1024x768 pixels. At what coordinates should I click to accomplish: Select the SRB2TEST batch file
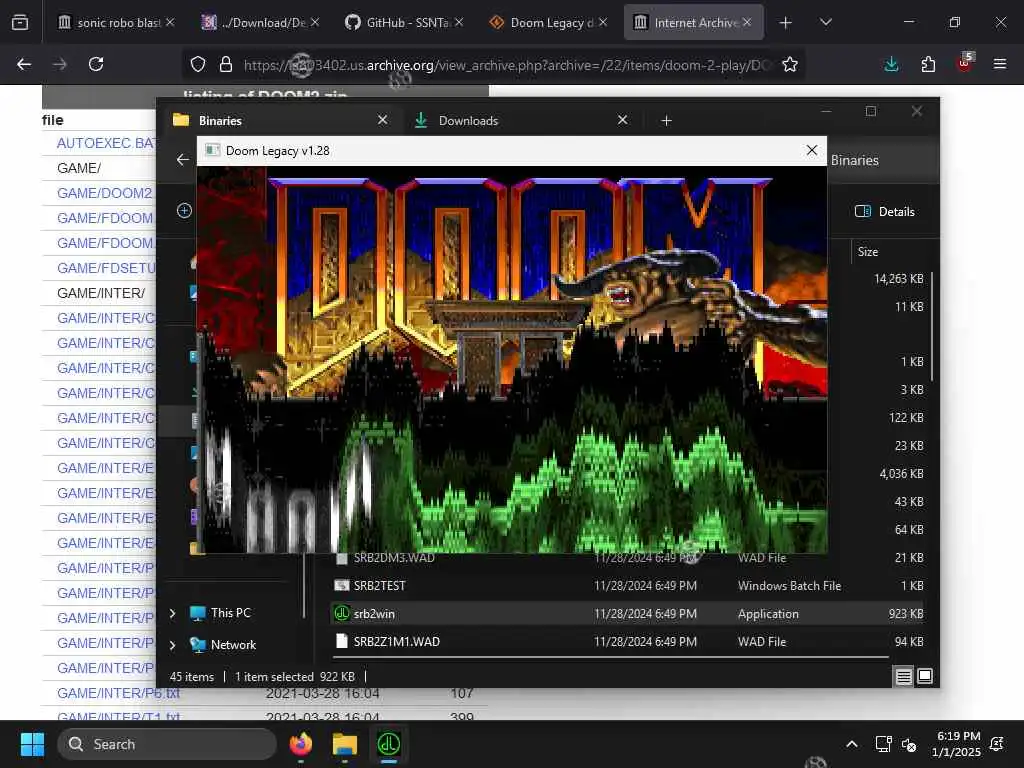coord(627,586)
